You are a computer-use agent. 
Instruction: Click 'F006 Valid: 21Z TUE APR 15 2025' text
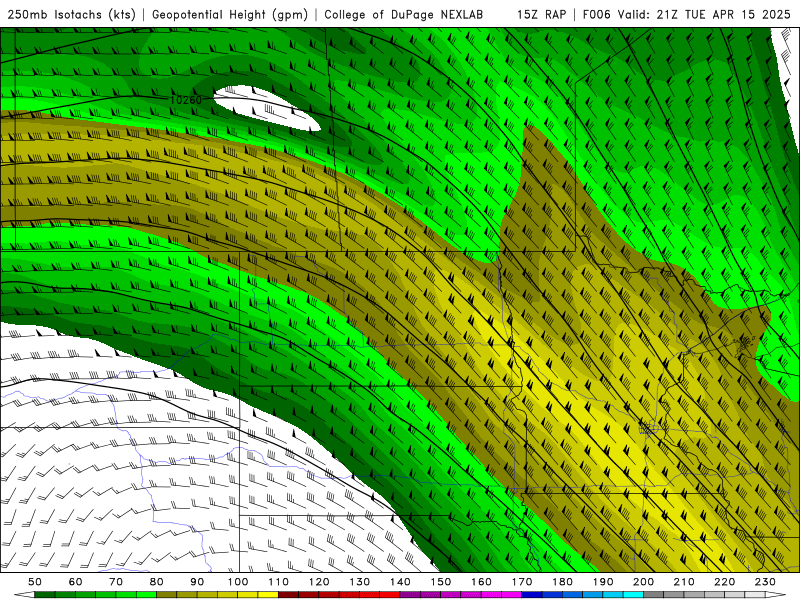click(686, 14)
